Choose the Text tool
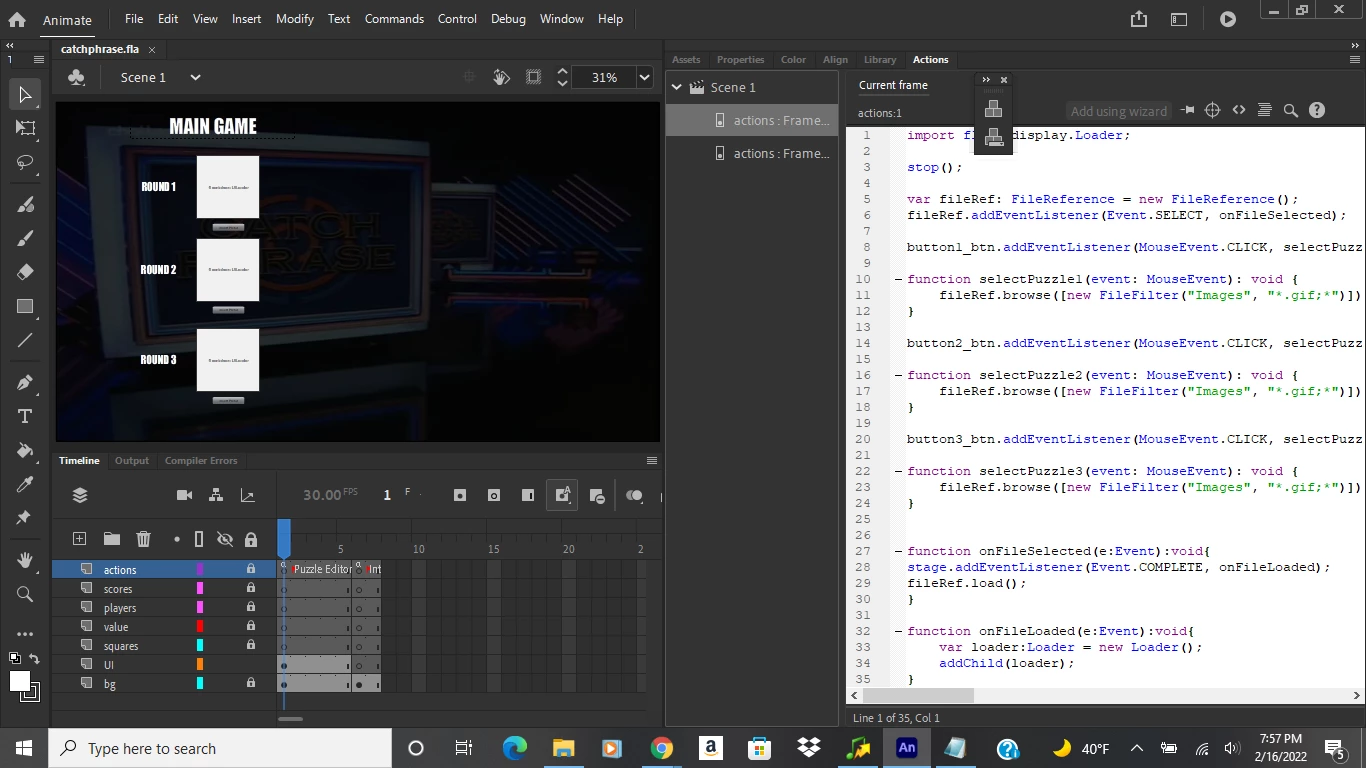 25,416
